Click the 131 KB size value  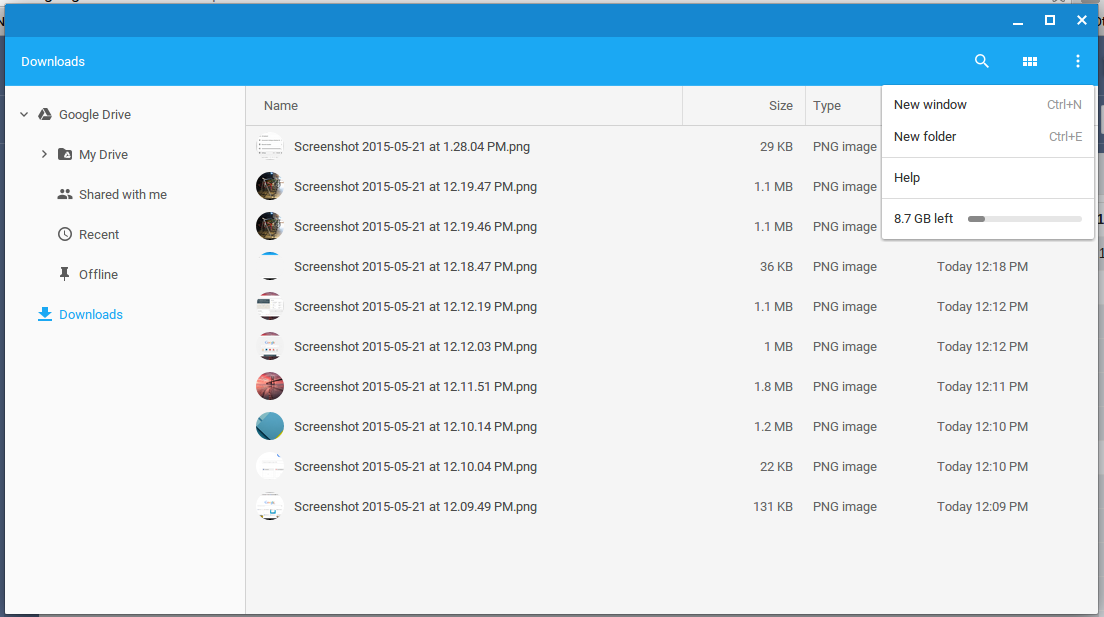coord(773,507)
